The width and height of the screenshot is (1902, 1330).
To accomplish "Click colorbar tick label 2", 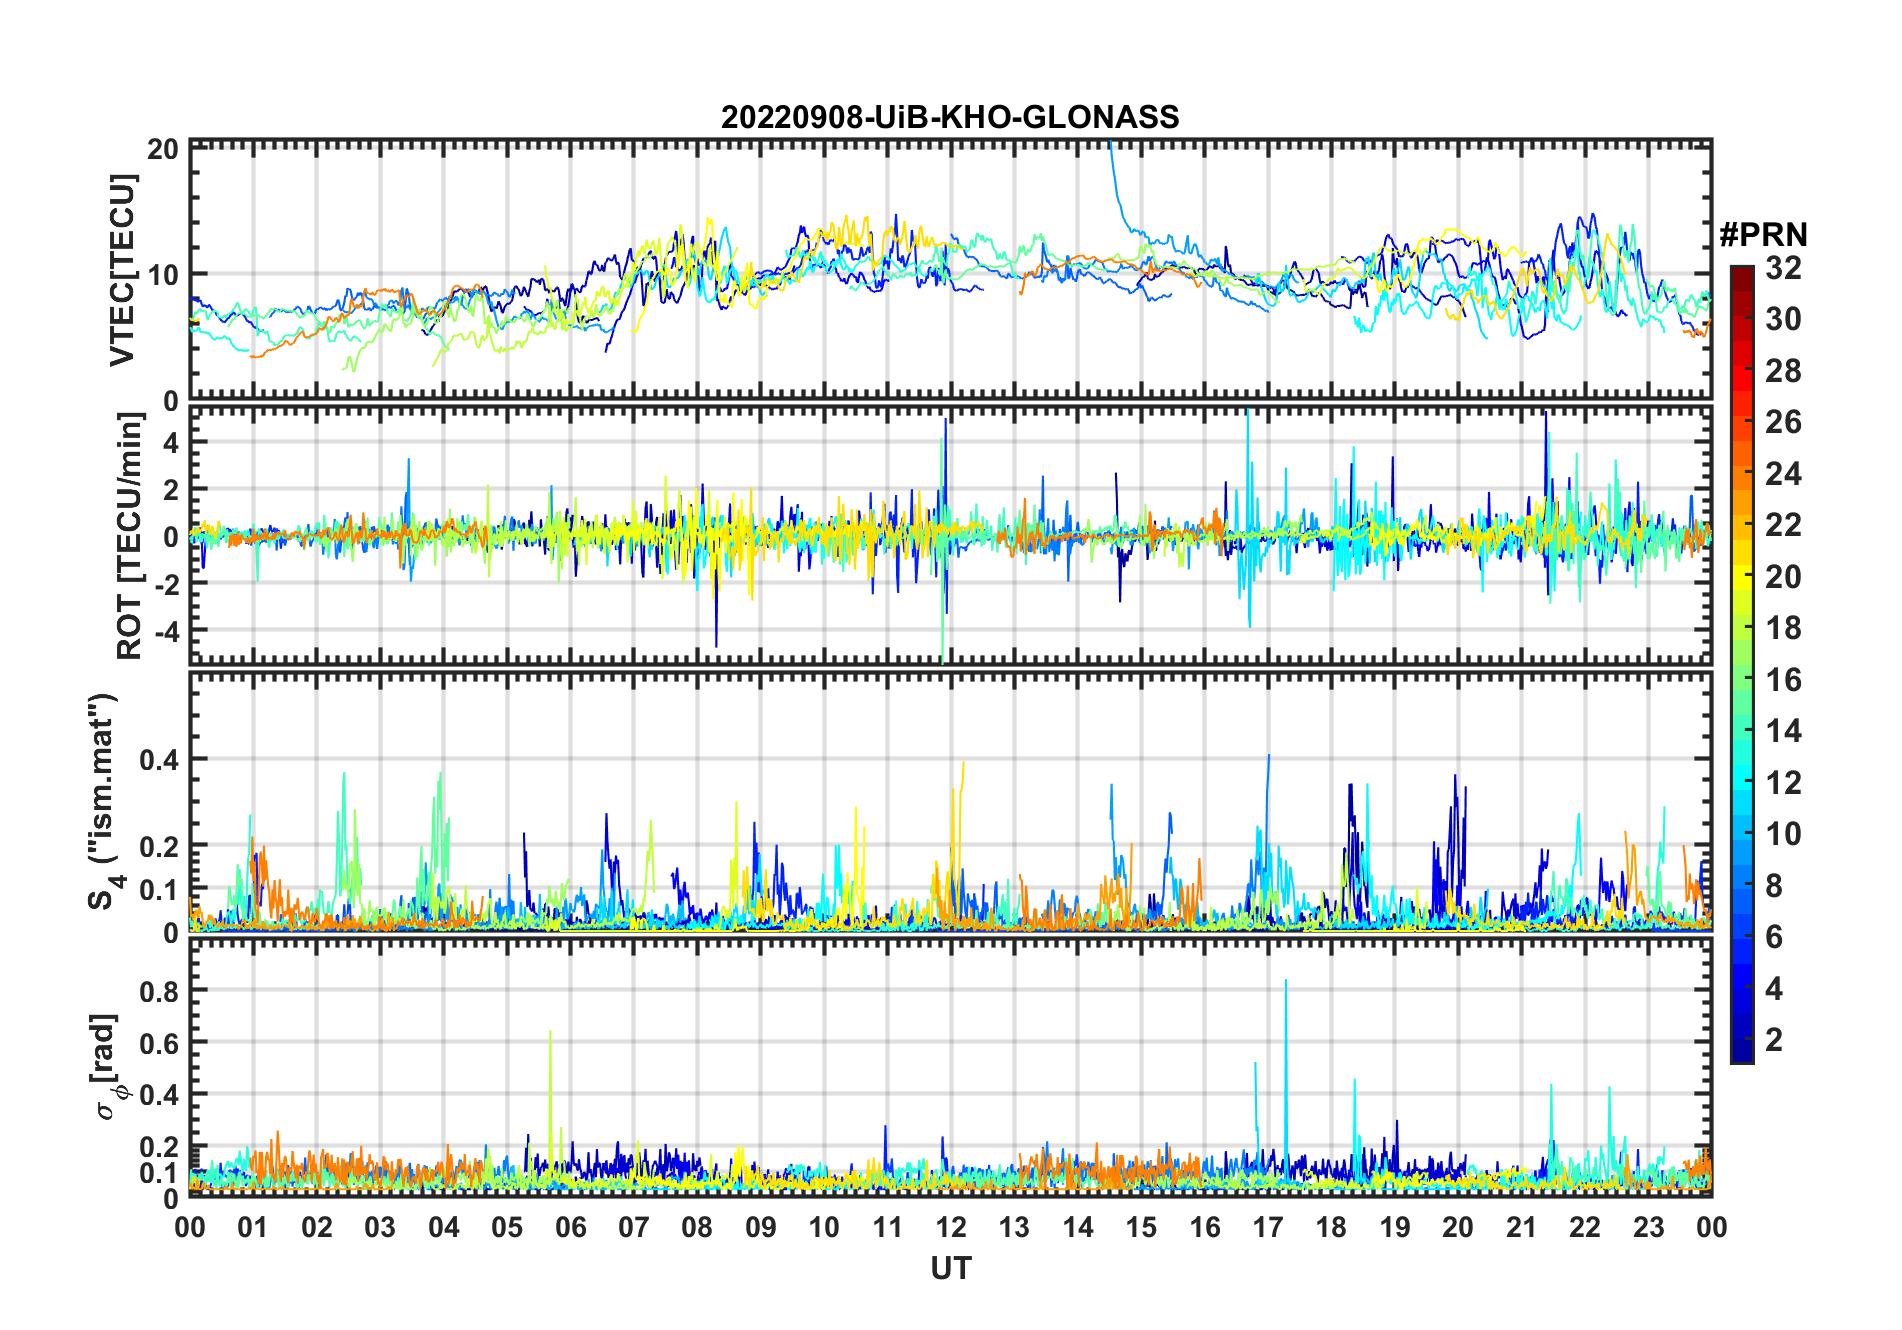I will pyautogui.click(x=1774, y=1040).
